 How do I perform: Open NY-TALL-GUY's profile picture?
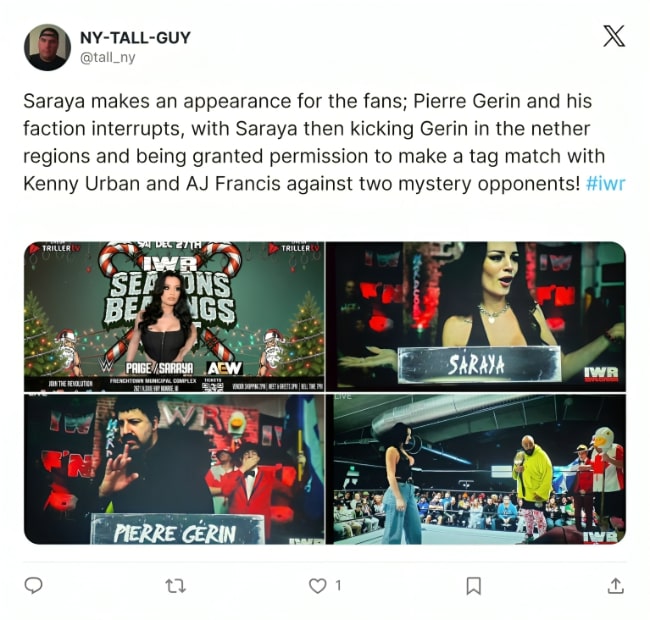pyautogui.click(x=47, y=47)
